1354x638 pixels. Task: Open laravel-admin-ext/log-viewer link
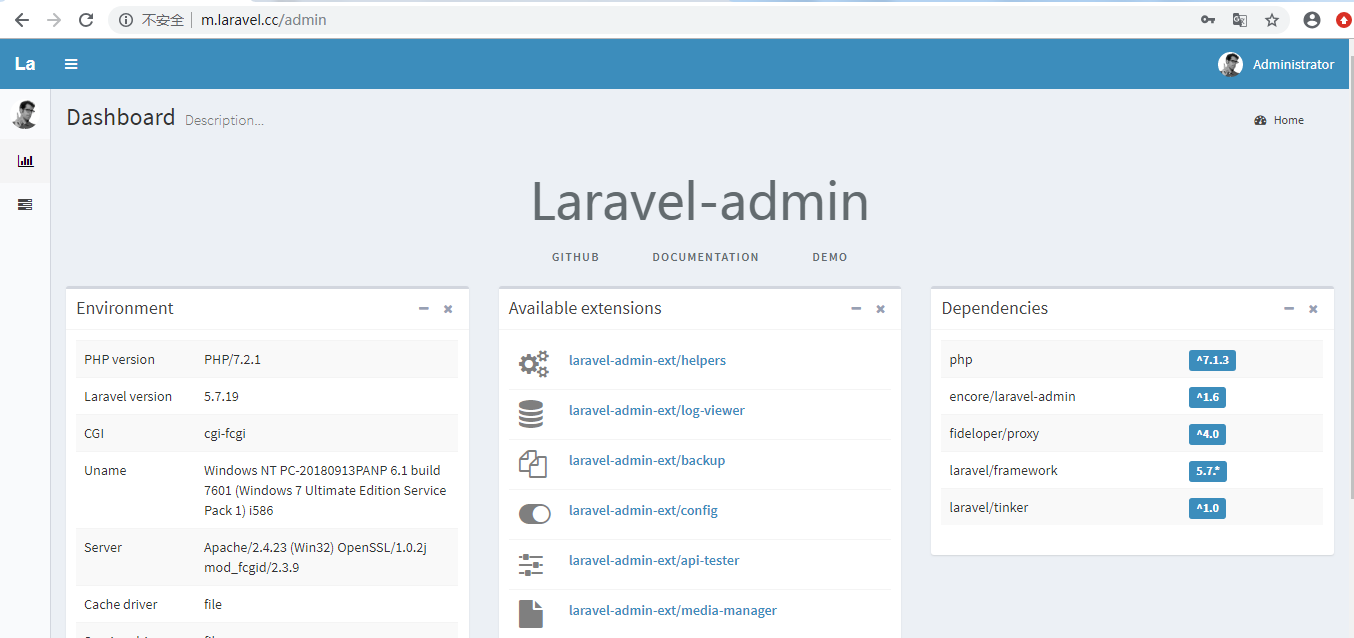(657, 410)
